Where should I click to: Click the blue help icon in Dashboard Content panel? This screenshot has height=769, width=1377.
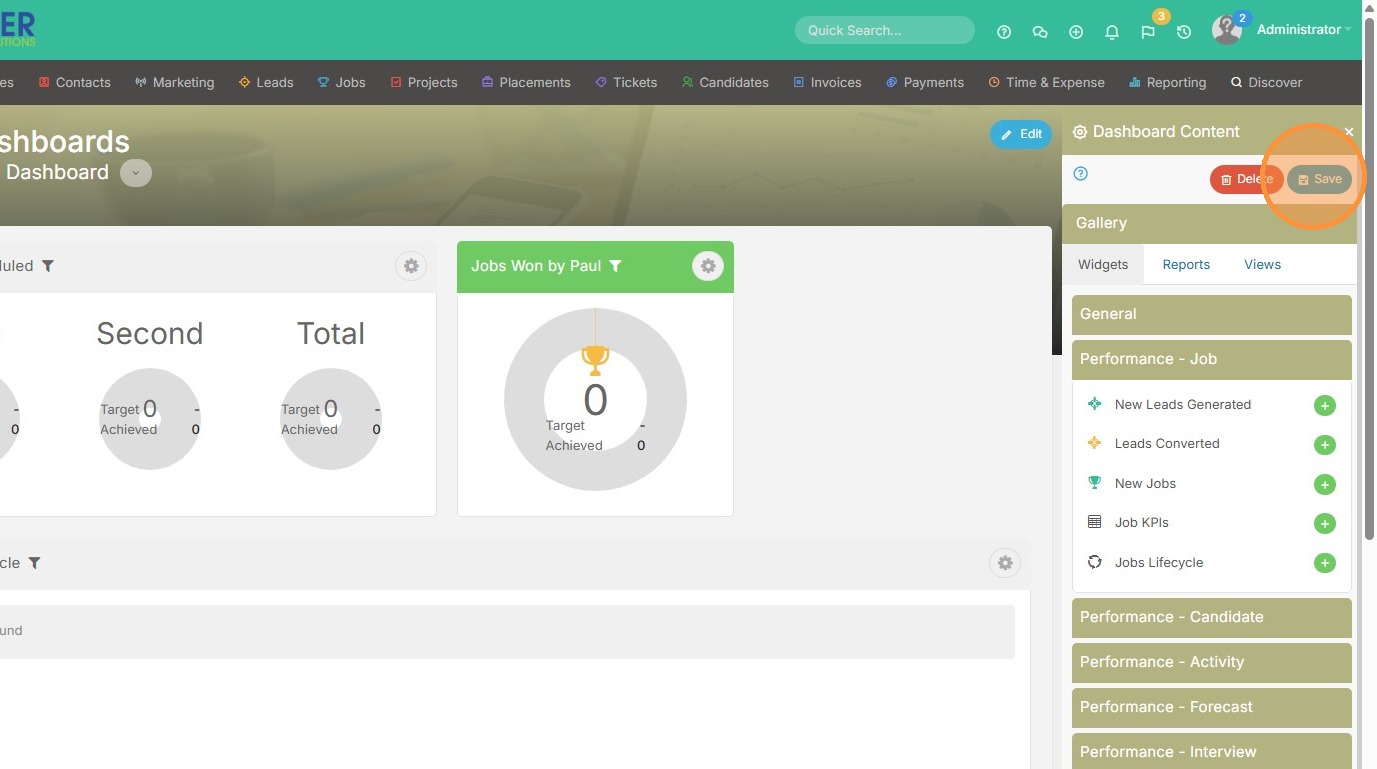[1080, 174]
